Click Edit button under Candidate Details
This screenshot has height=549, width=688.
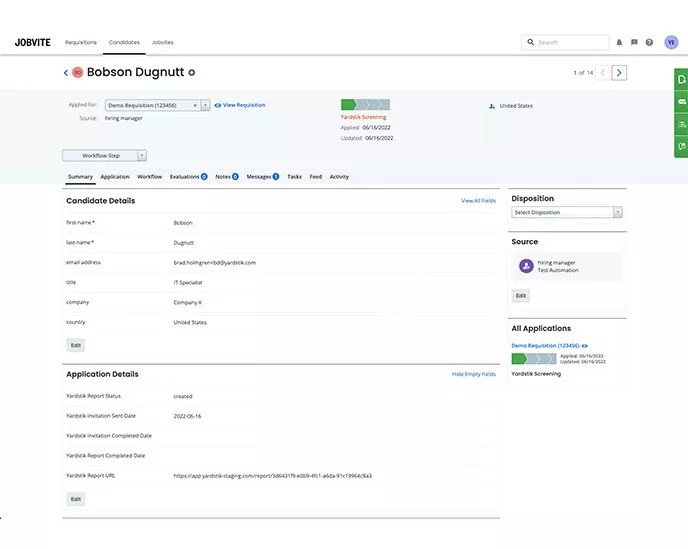click(x=75, y=345)
